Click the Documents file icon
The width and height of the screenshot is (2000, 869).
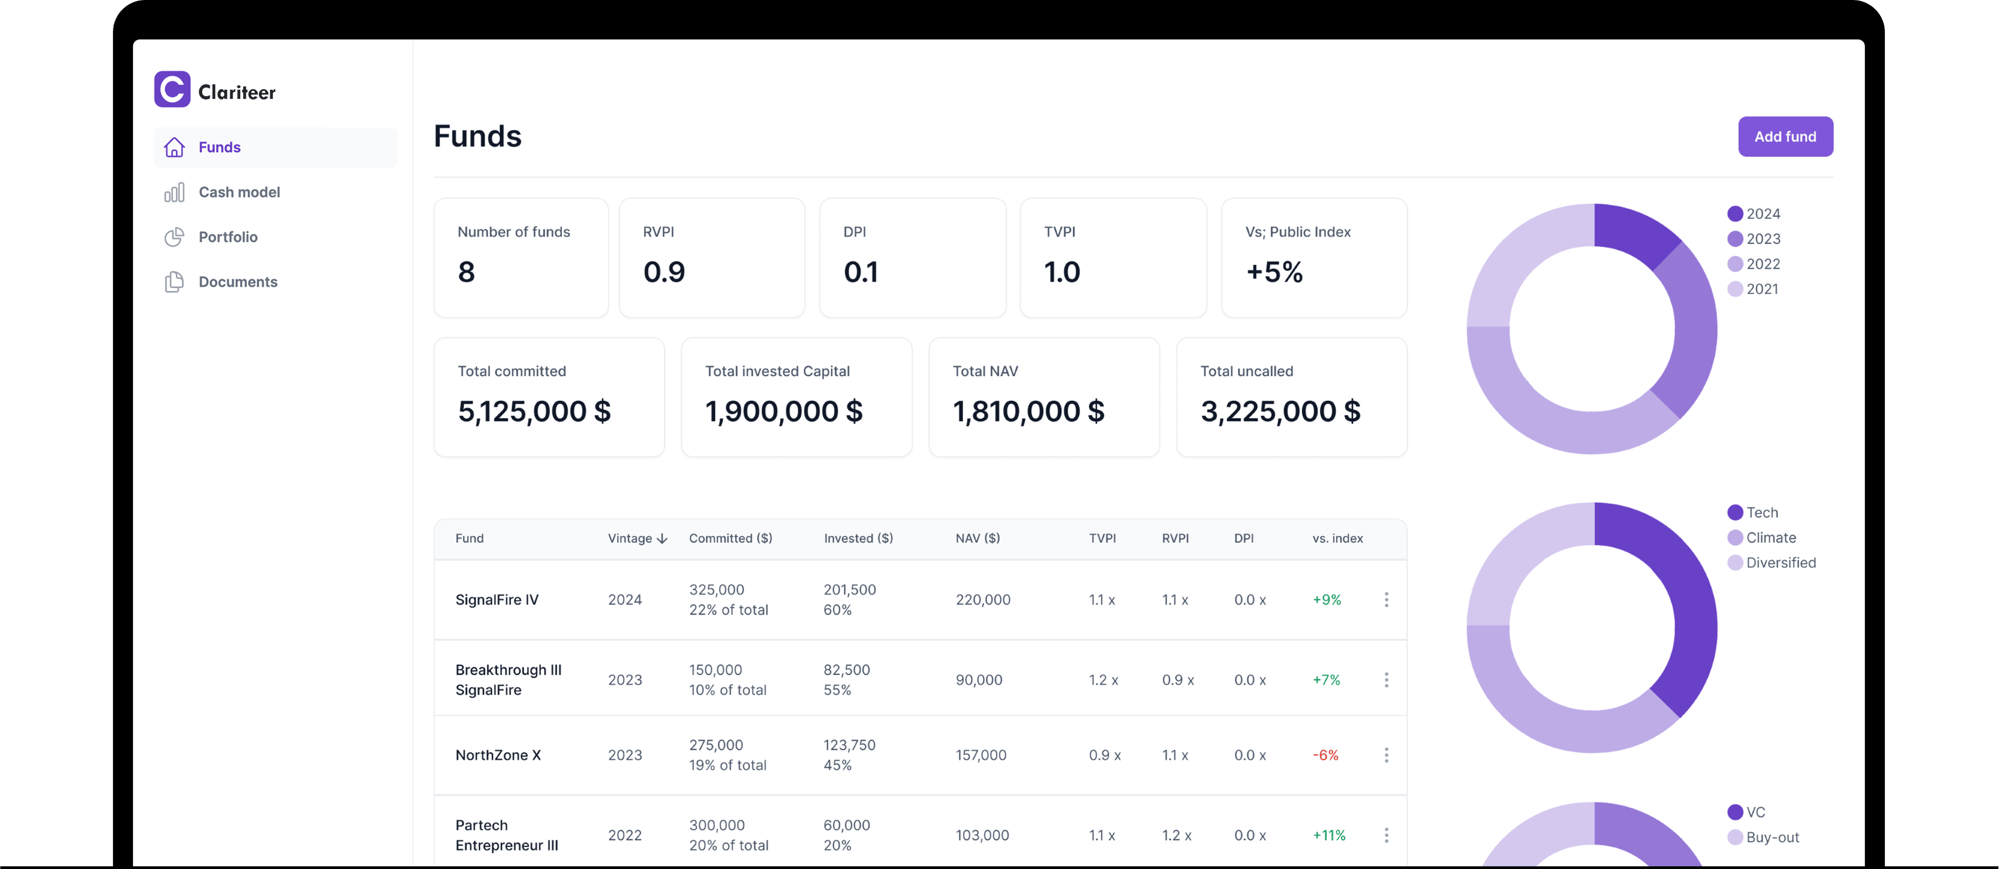(x=174, y=283)
